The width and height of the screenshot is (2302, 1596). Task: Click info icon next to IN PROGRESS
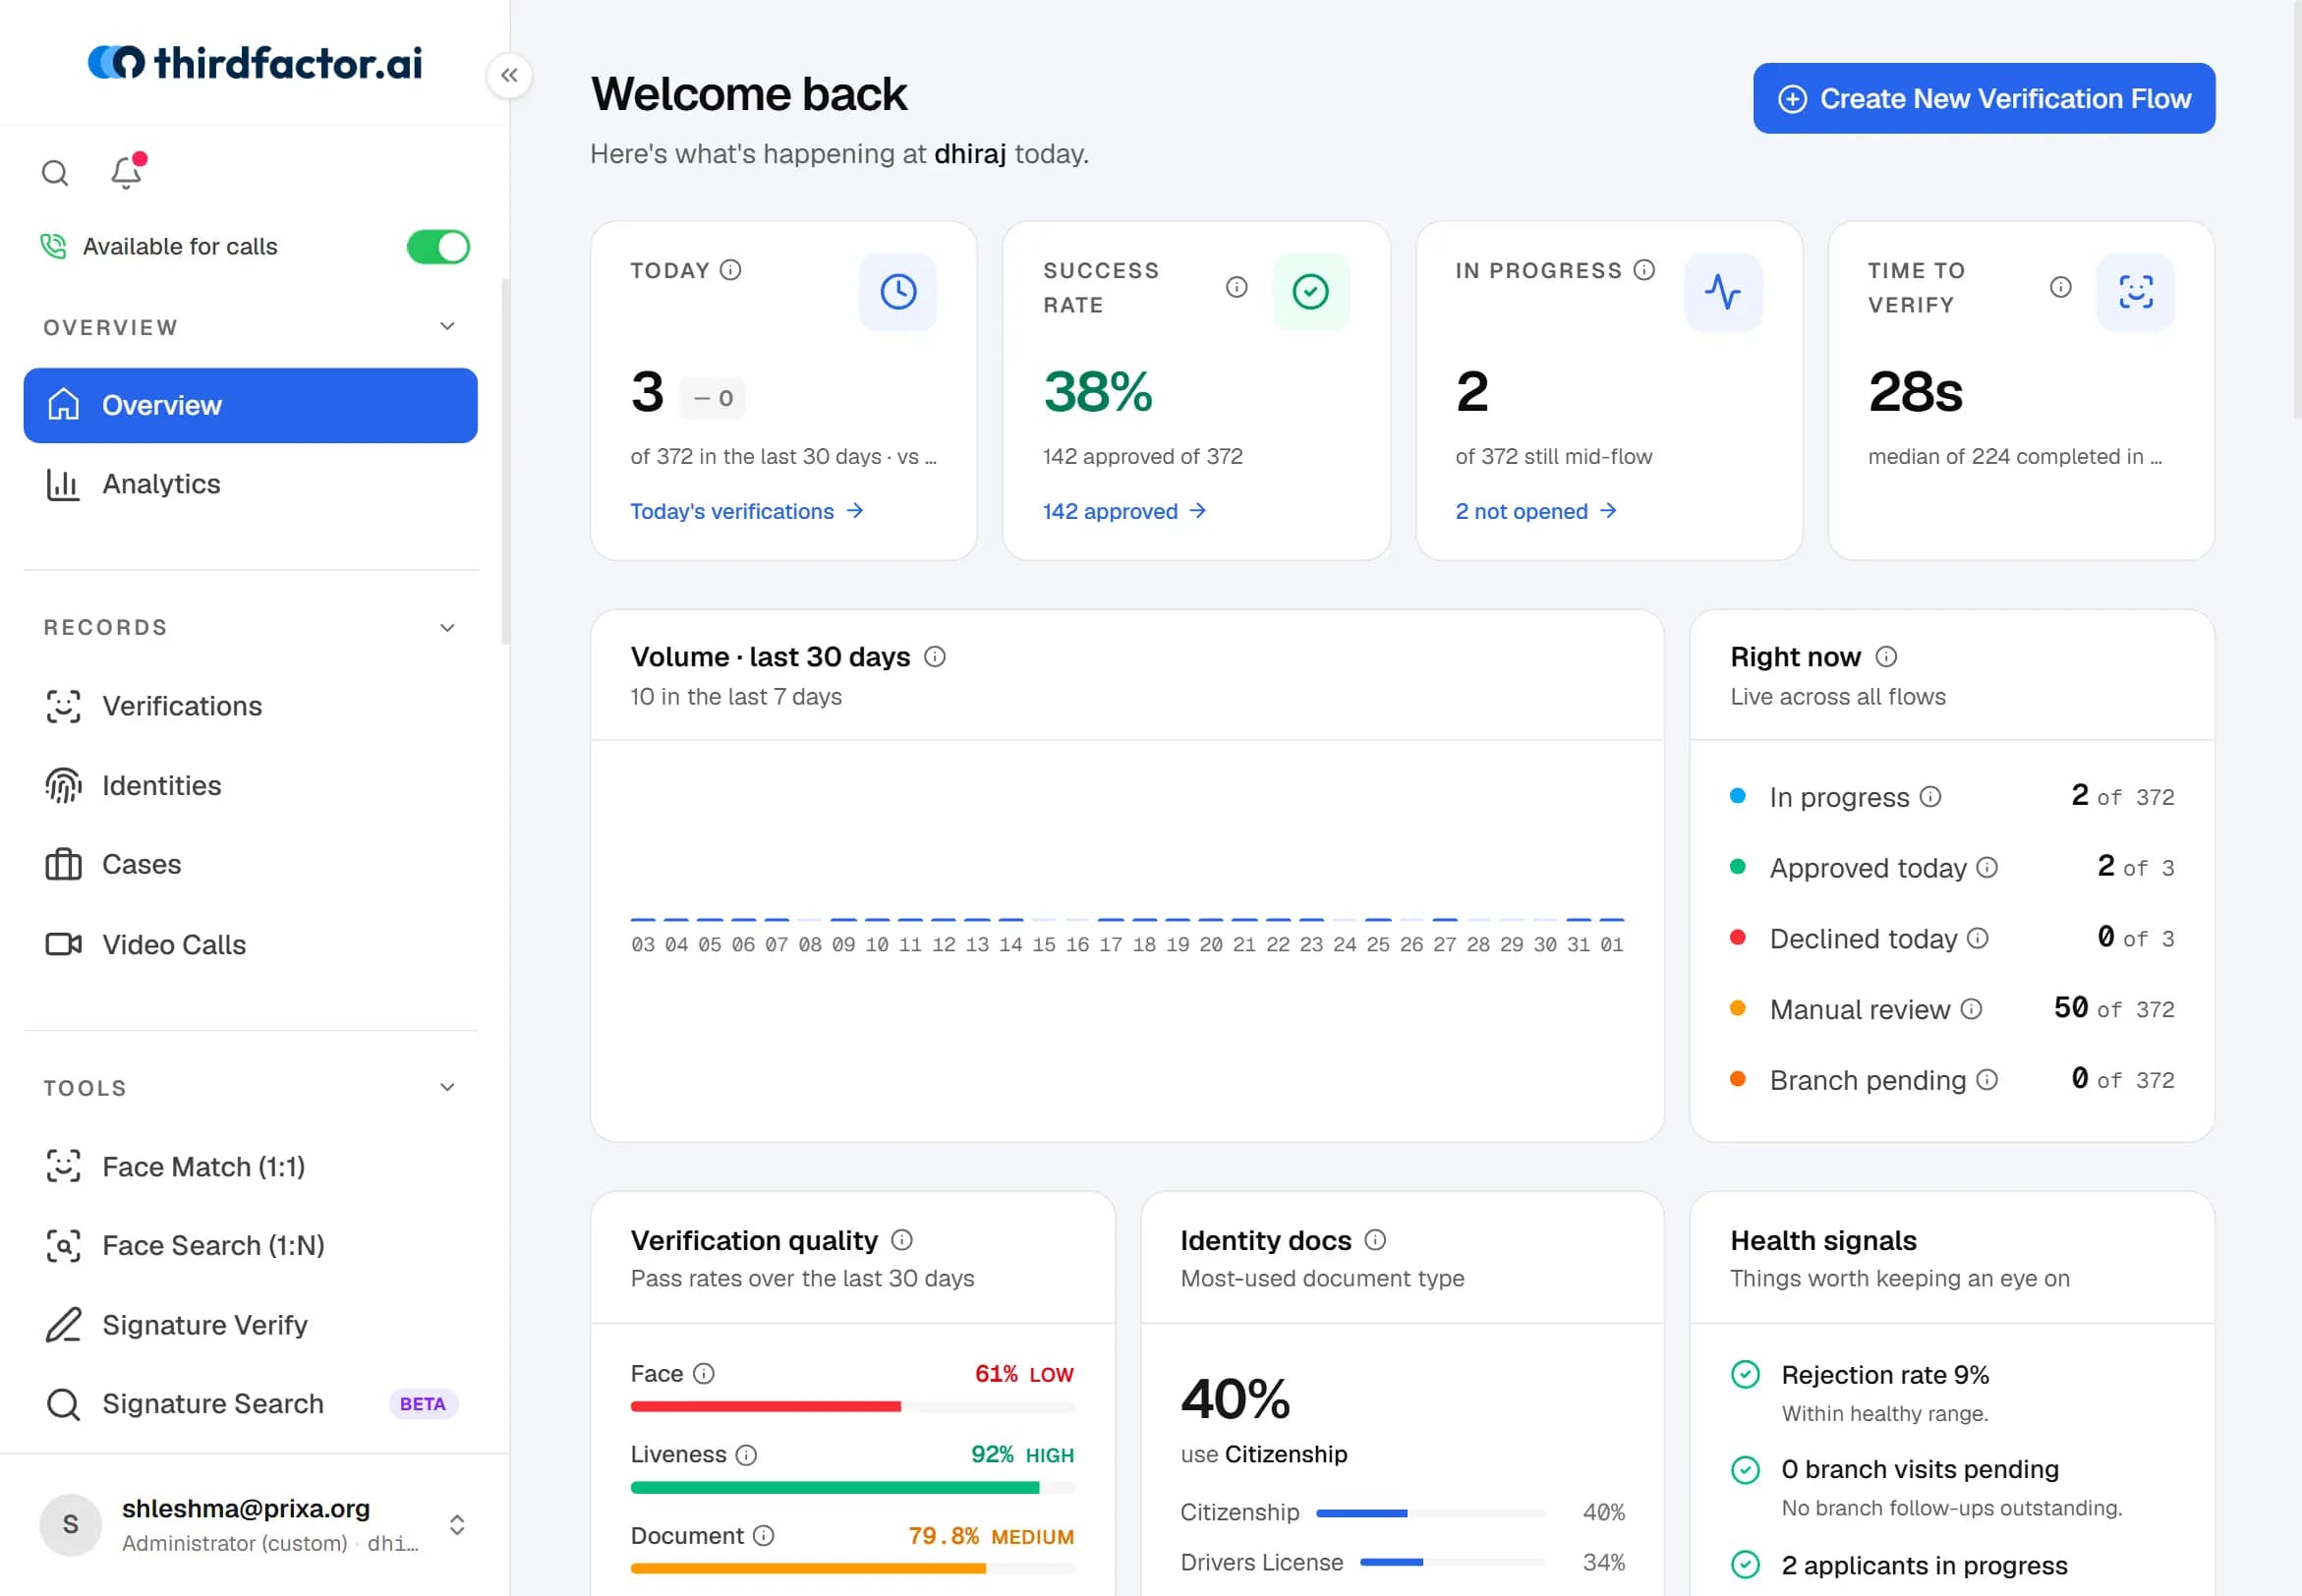(x=1644, y=270)
